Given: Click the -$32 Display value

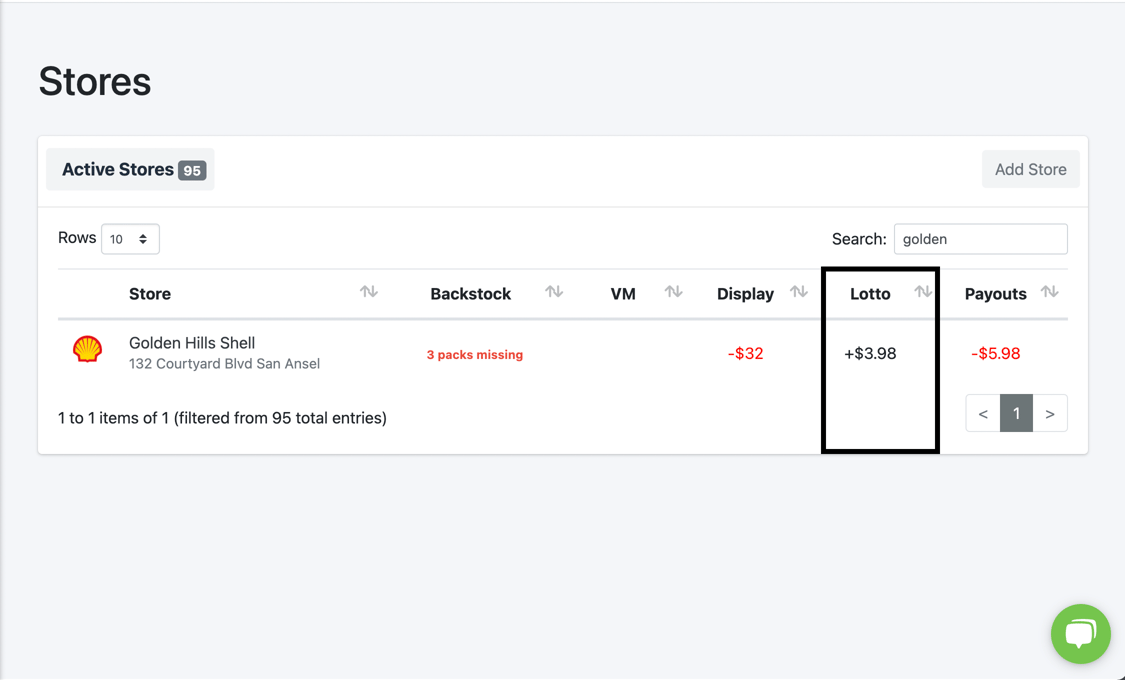Looking at the screenshot, I should 745,354.
